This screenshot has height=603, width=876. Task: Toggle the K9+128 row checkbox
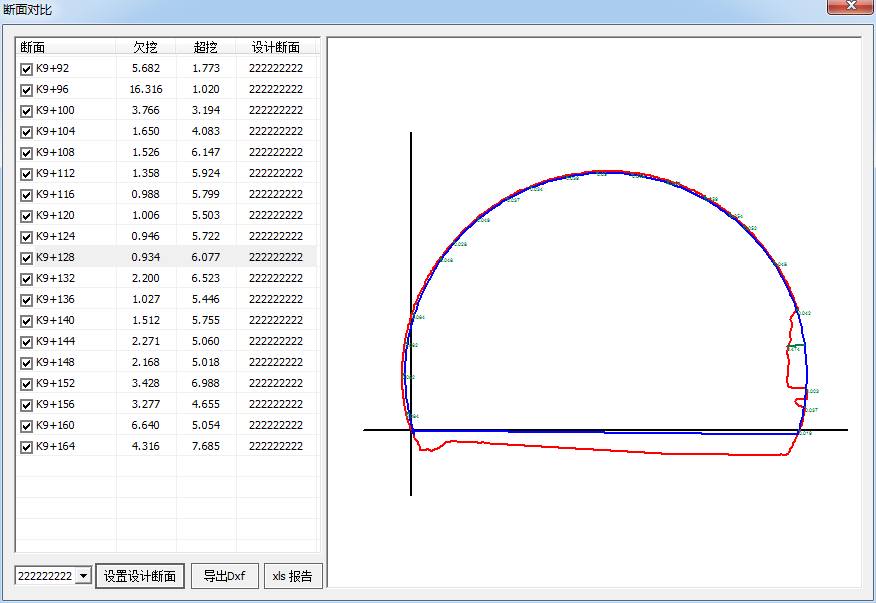click(26, 258)
